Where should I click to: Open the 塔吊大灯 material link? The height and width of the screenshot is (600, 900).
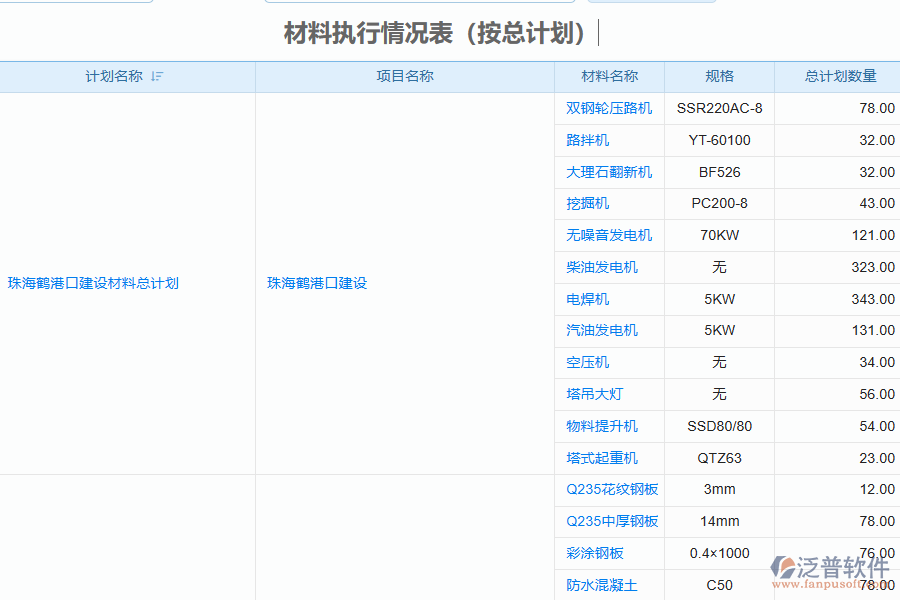(x=594, y=394)
